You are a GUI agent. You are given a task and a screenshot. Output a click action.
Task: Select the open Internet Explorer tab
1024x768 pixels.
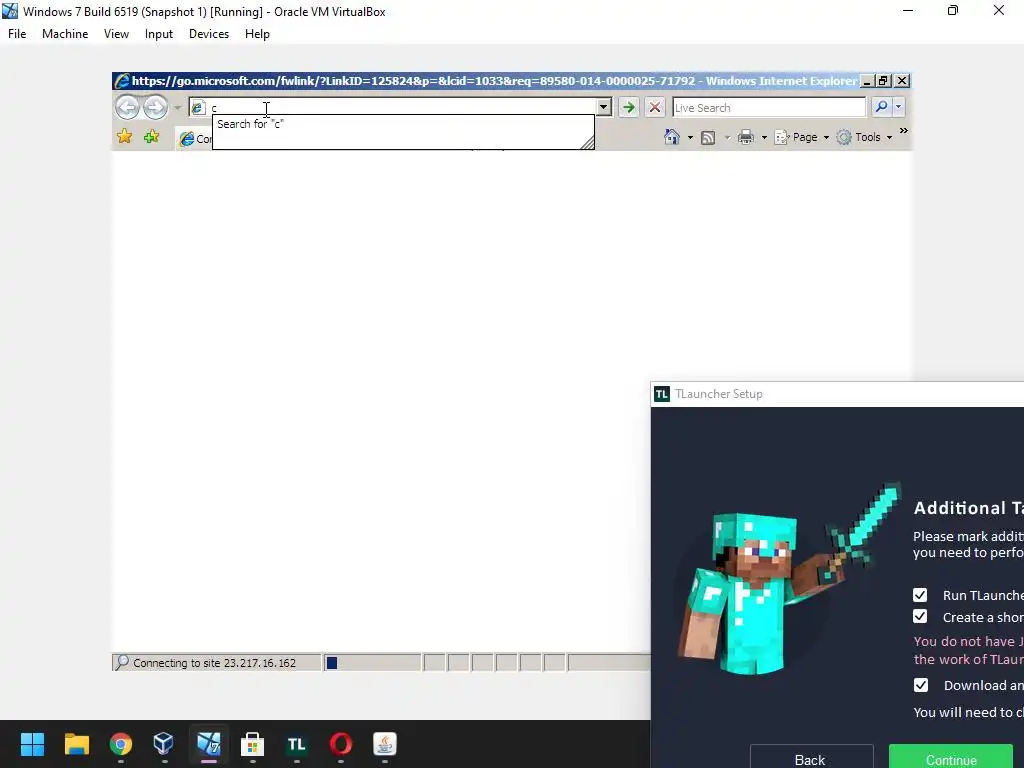tap(194, 138)
